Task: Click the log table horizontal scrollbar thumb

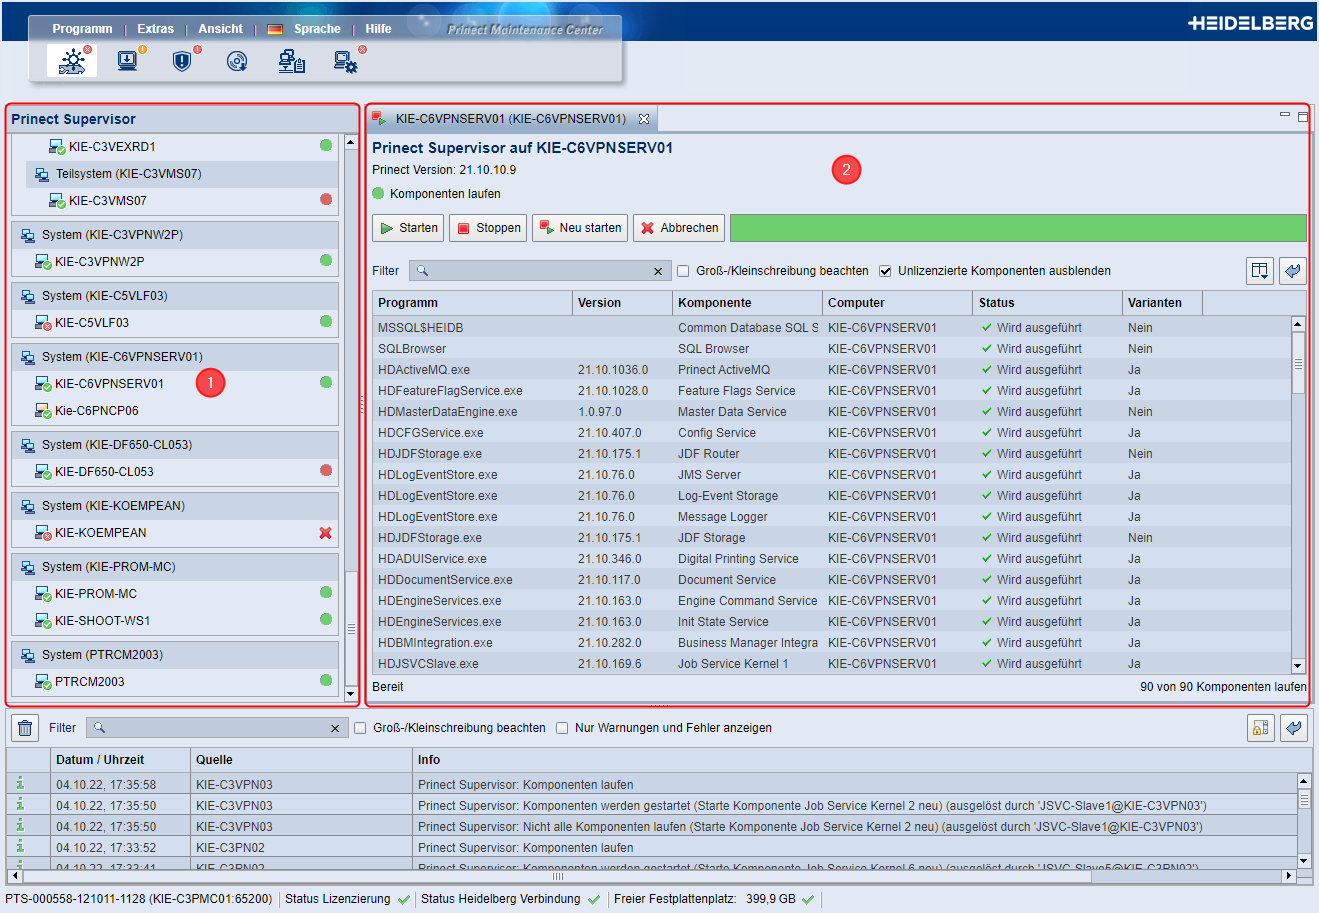Action: [x=558, y=876]
